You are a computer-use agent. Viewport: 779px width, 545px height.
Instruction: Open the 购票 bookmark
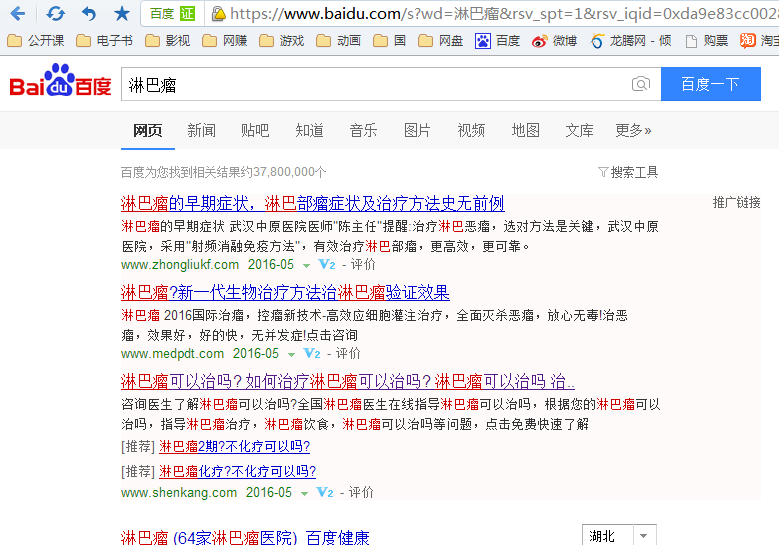click(706, 41)
